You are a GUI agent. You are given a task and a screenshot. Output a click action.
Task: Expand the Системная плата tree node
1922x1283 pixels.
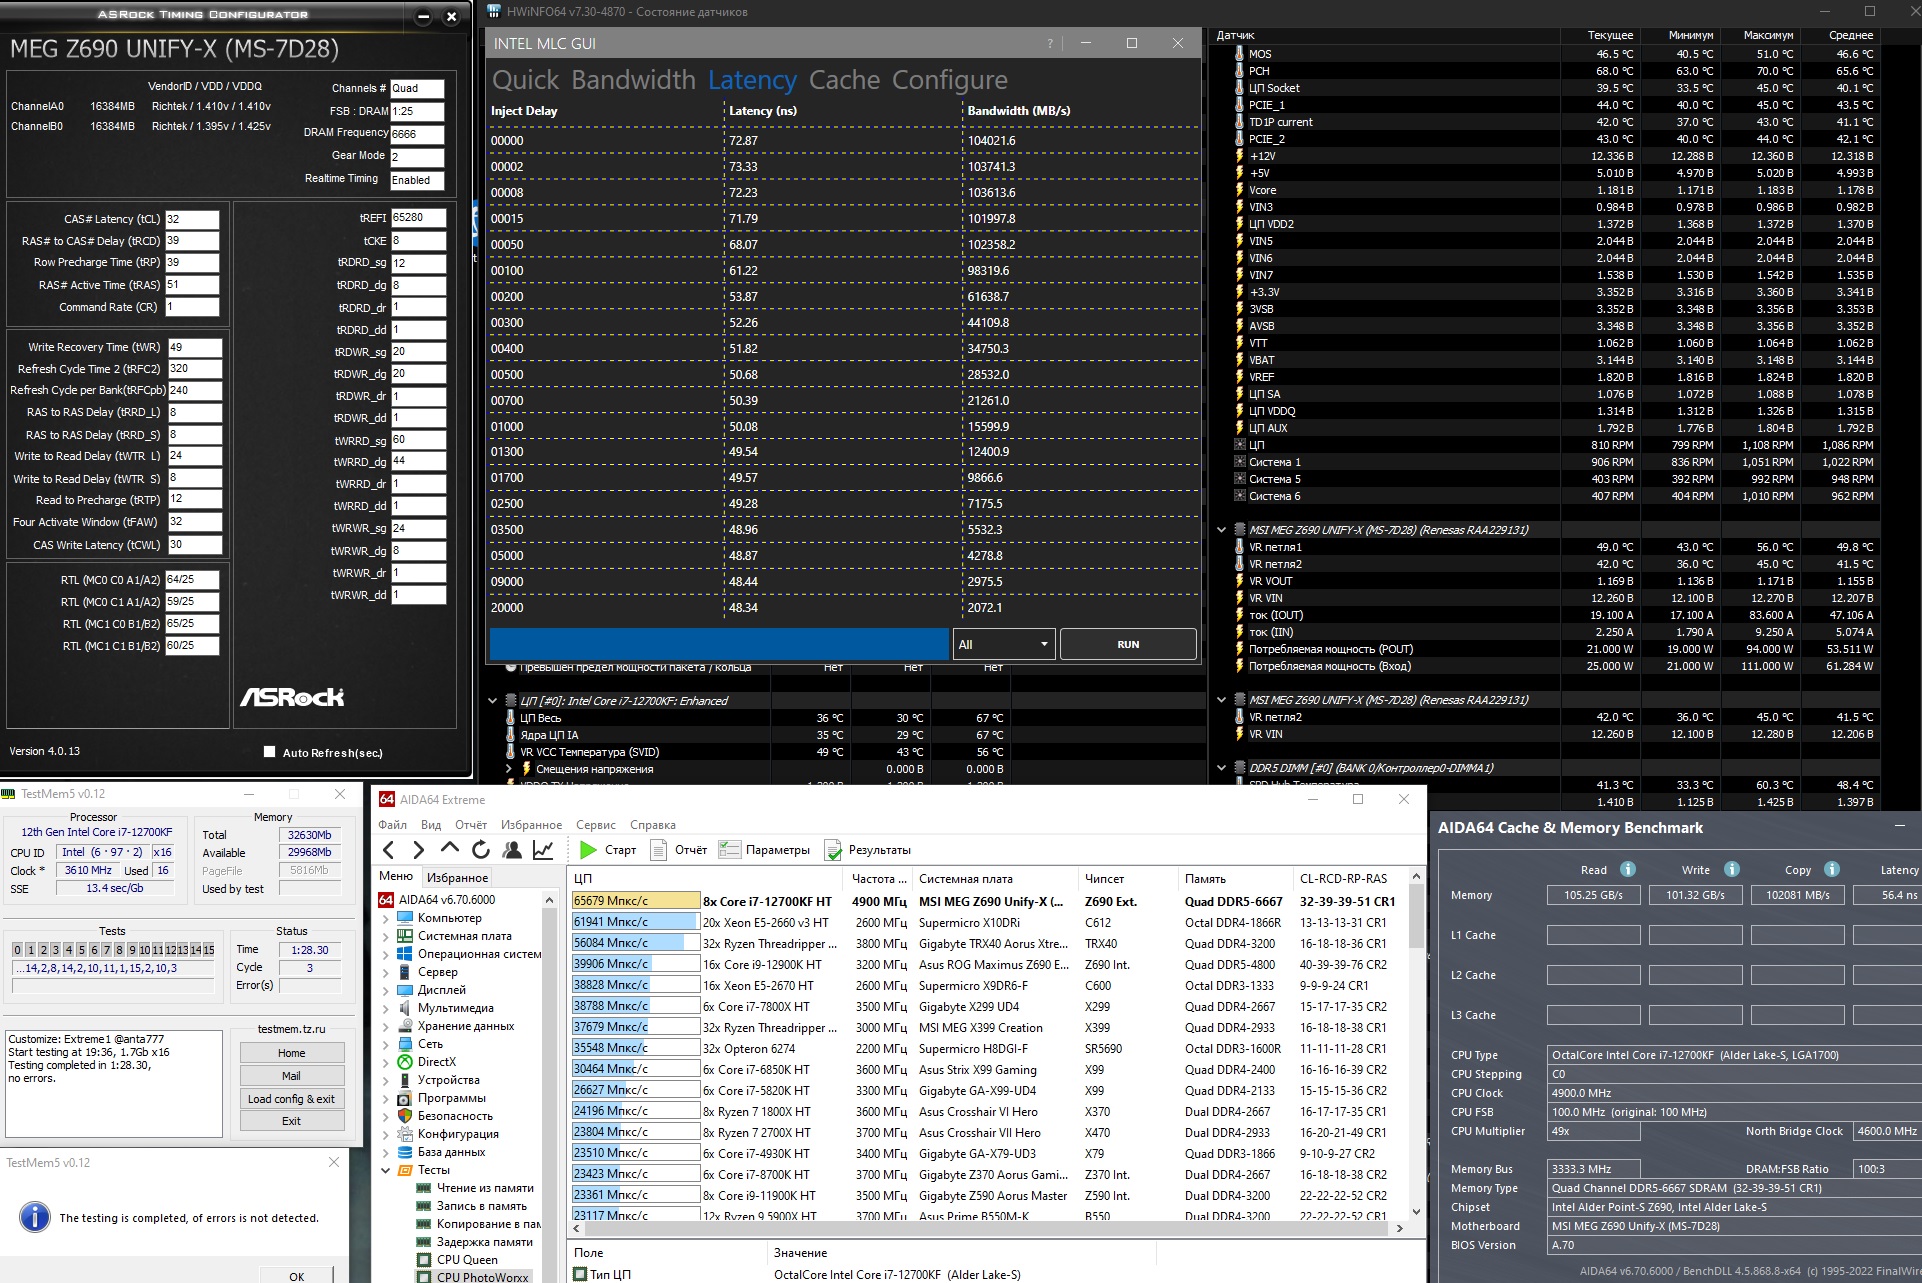(386, 936)
